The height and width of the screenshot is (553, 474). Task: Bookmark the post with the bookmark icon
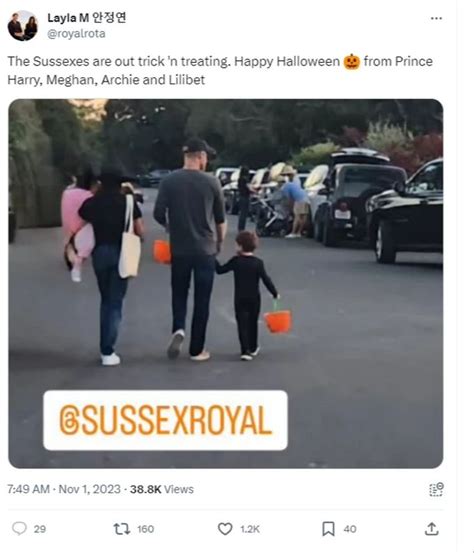click(328, 529)
